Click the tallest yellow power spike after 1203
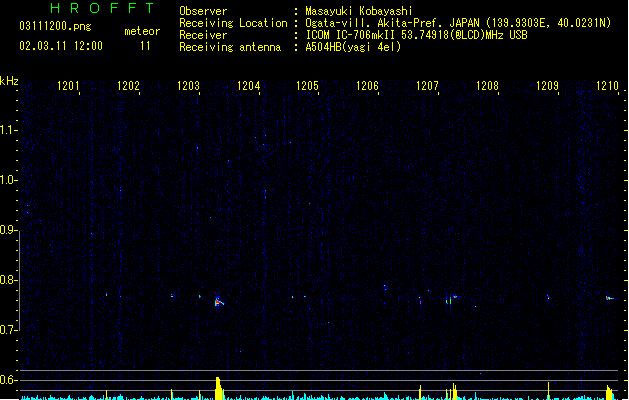 [219, 388]
